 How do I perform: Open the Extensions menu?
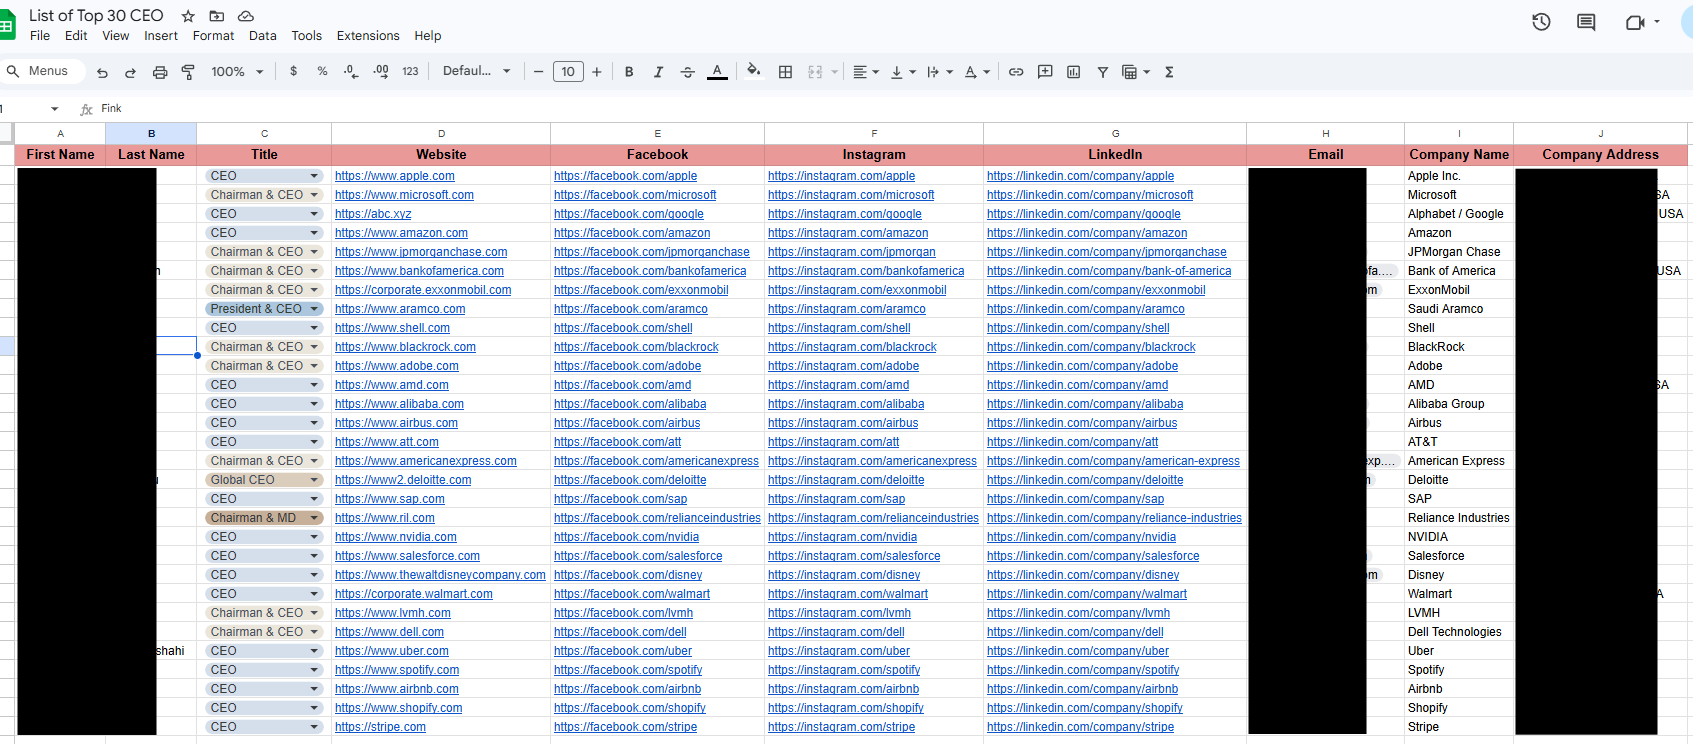point(368,36)
